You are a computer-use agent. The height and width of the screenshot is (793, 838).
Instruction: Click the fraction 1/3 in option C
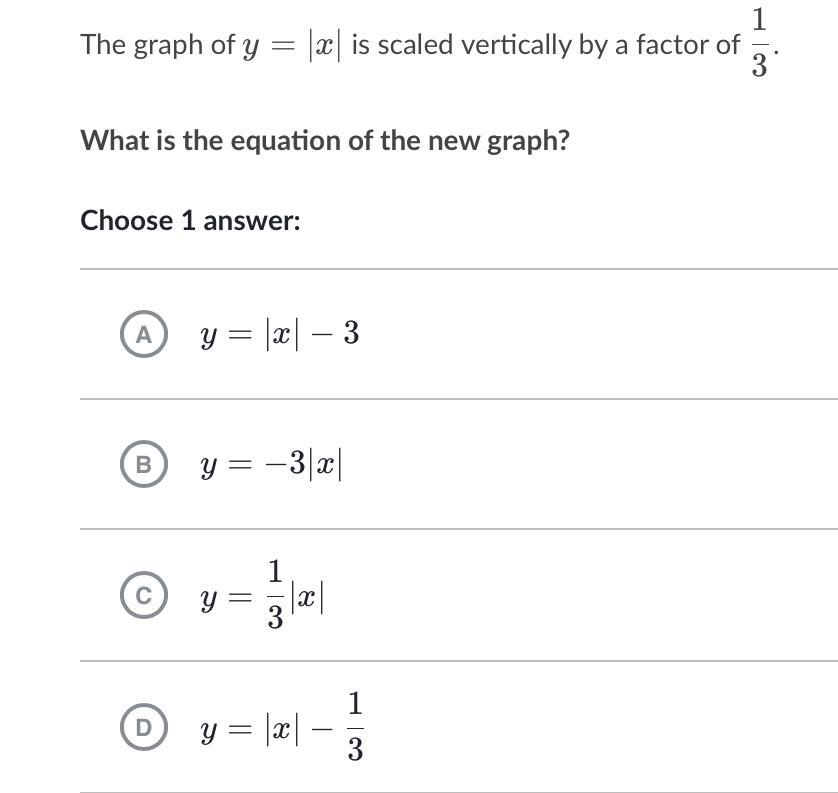[275, 596]
